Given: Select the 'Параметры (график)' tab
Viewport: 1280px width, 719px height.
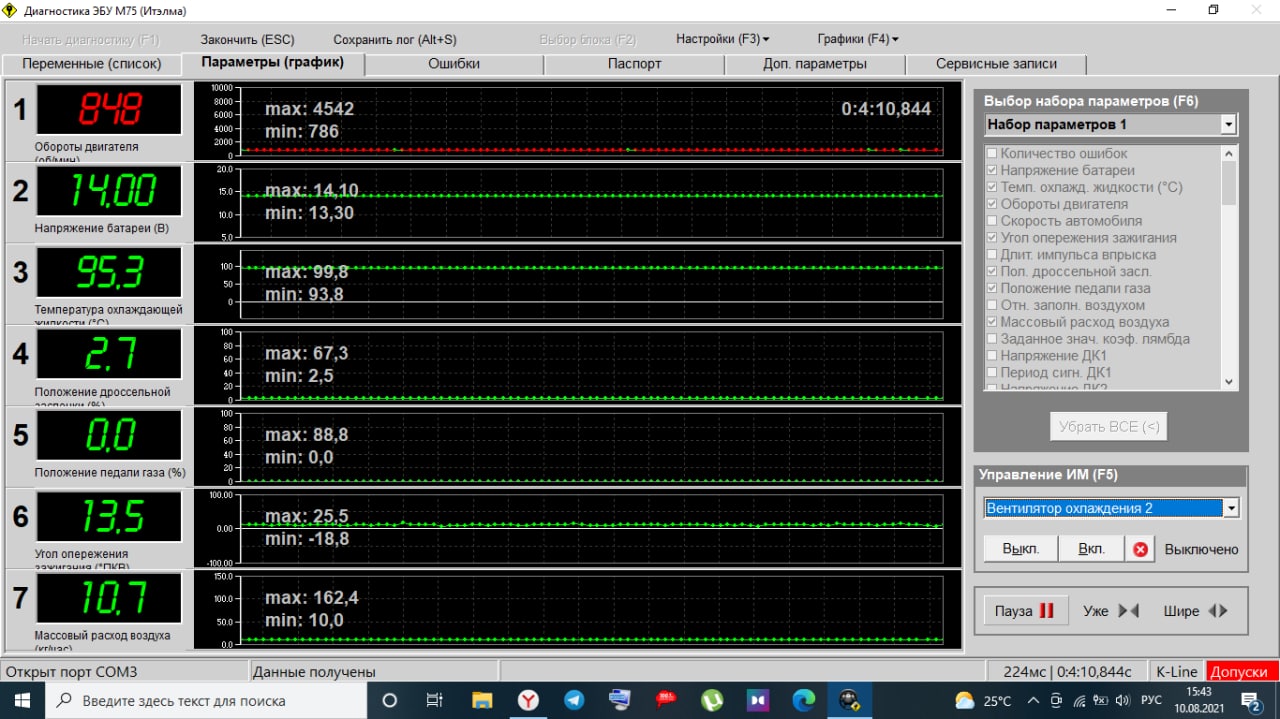Looking at the screenshot, I should [273, 63].
